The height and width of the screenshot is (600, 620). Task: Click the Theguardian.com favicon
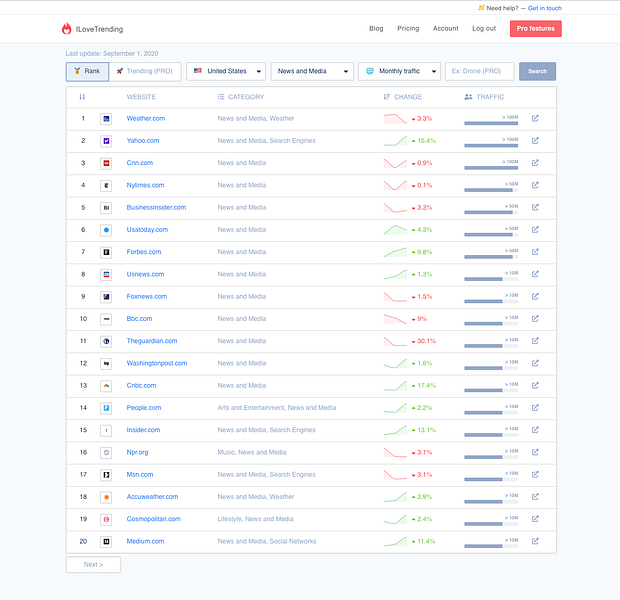point(106,341)
